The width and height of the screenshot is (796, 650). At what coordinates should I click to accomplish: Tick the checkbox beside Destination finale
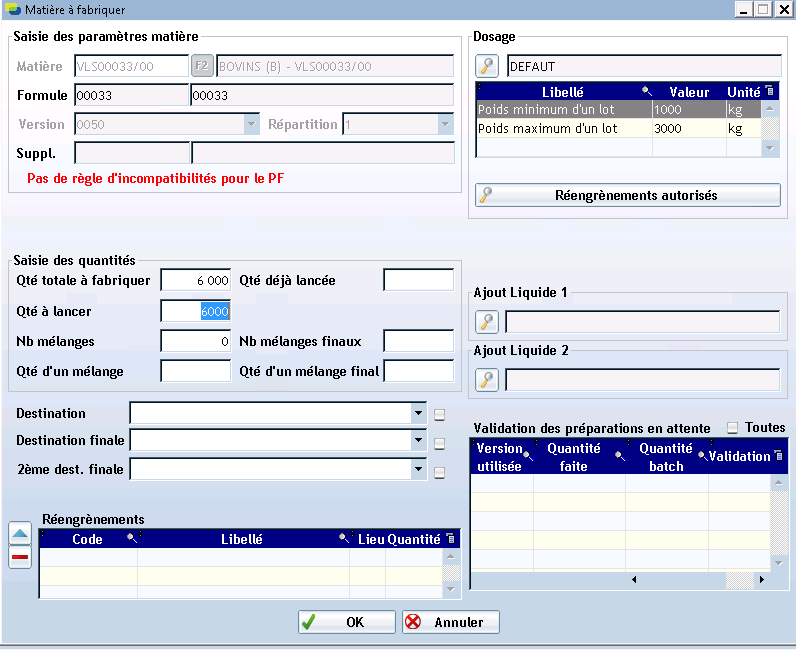(x=440, y=444)
